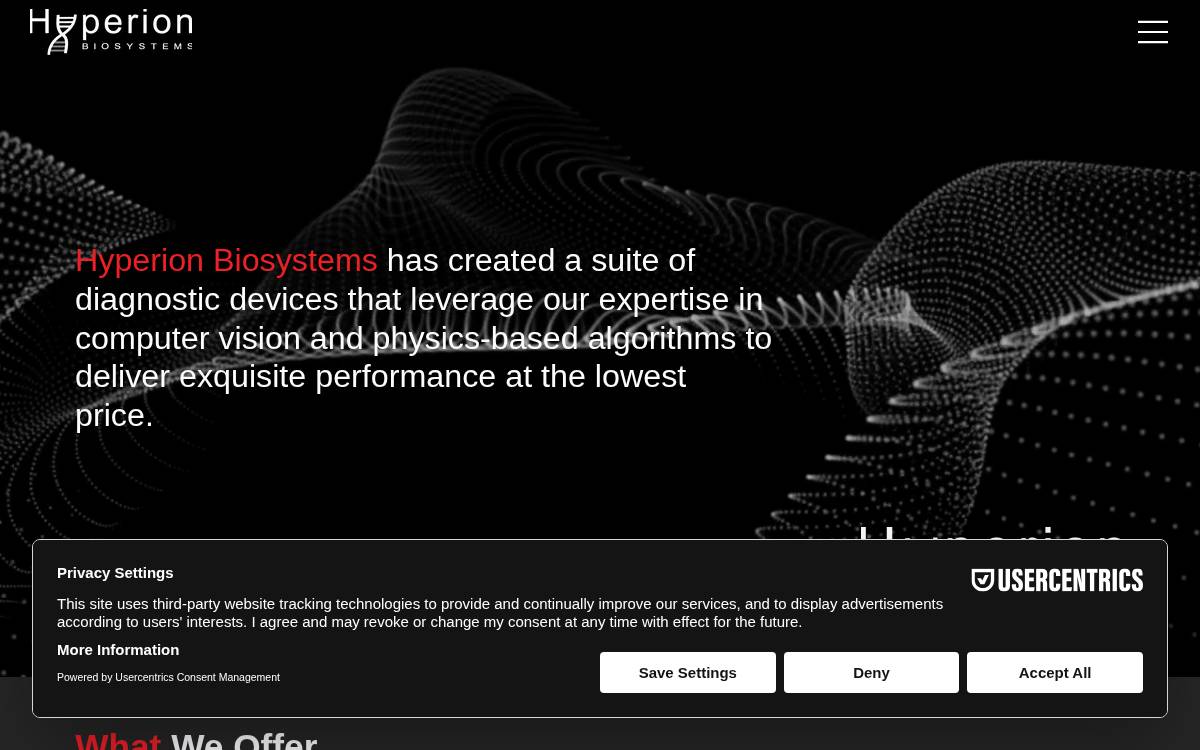
Task: Click the 'deliver exquisite performance' line
Action: (380, 377)
